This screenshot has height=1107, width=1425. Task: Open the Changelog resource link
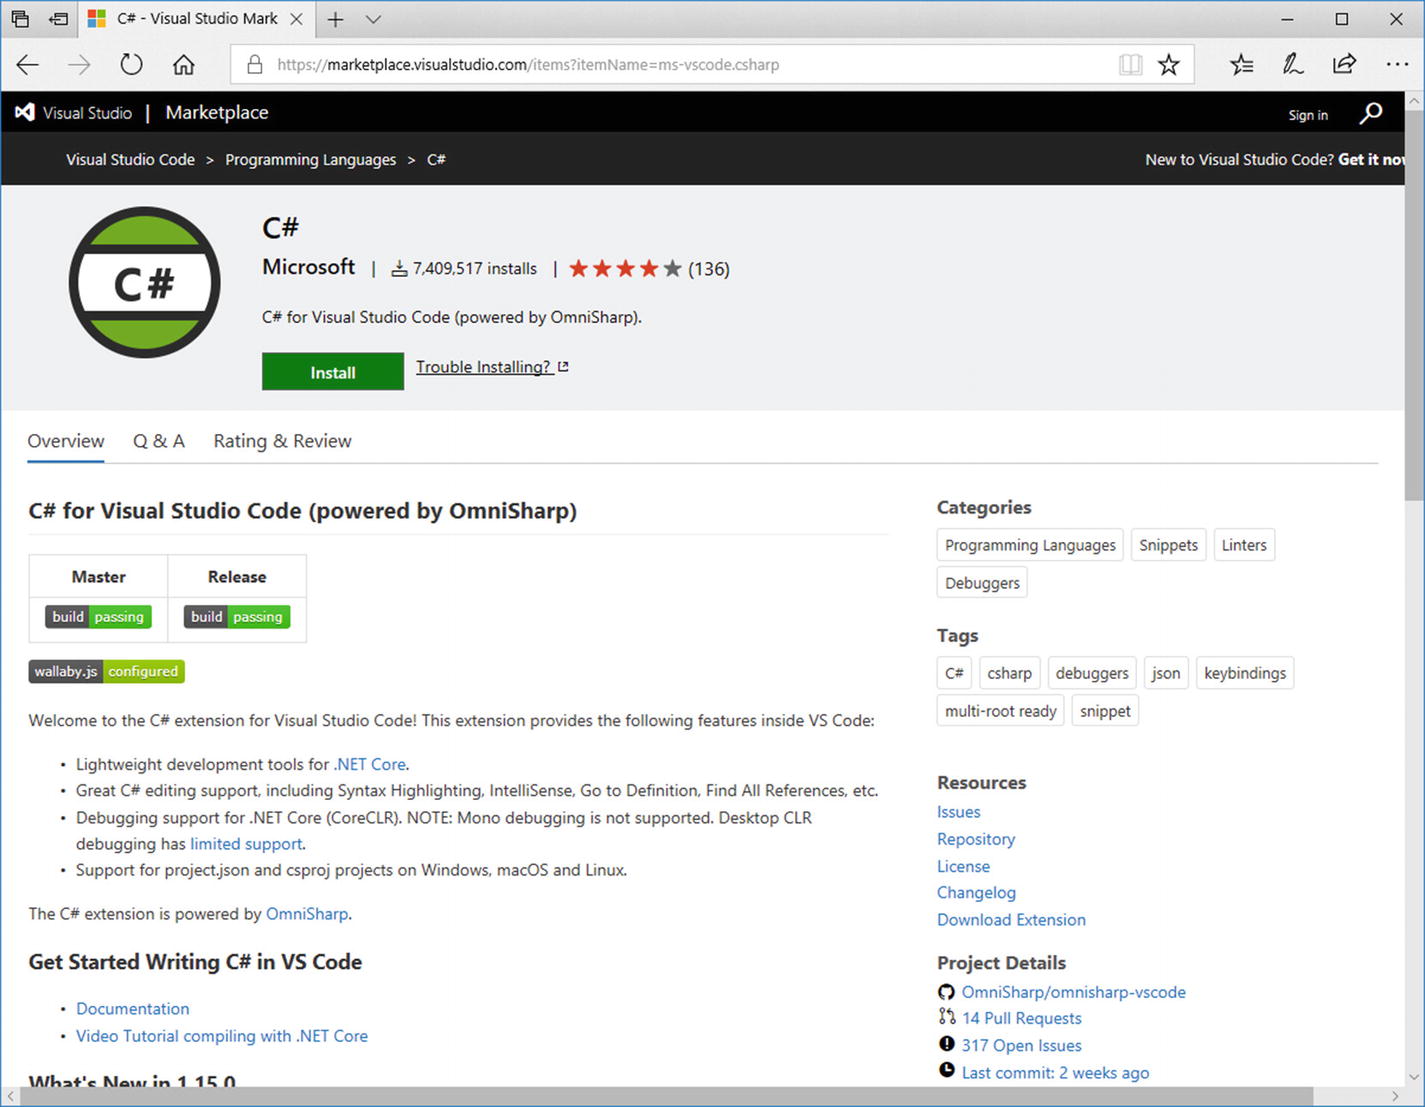pyautogui.click(x=977, y=893)
